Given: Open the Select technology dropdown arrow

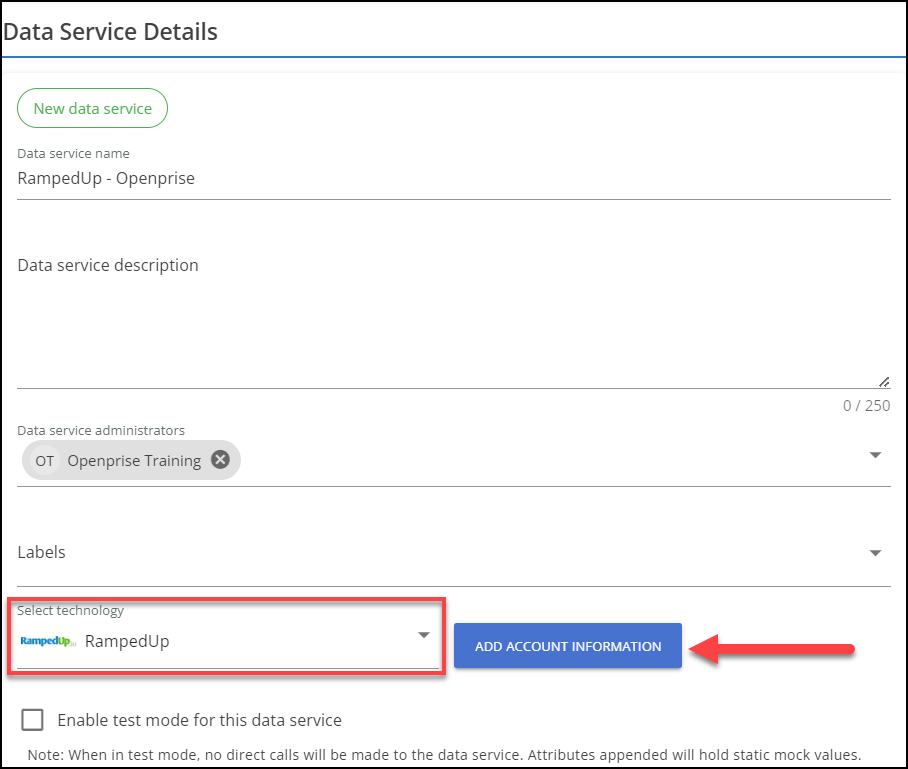Looking at the screenshot, I should 424,635.
